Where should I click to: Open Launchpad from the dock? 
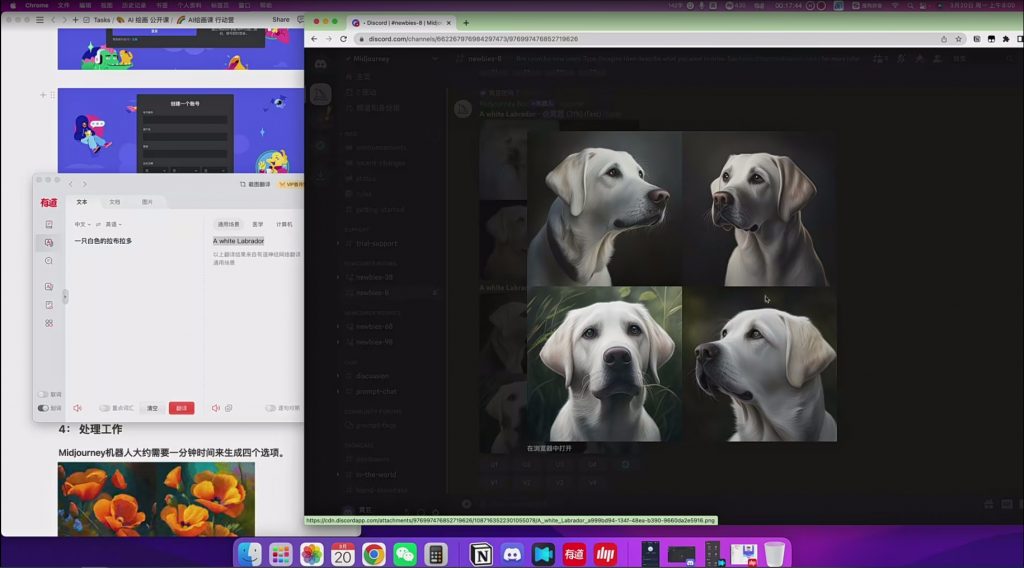click(x=281, y=554)
